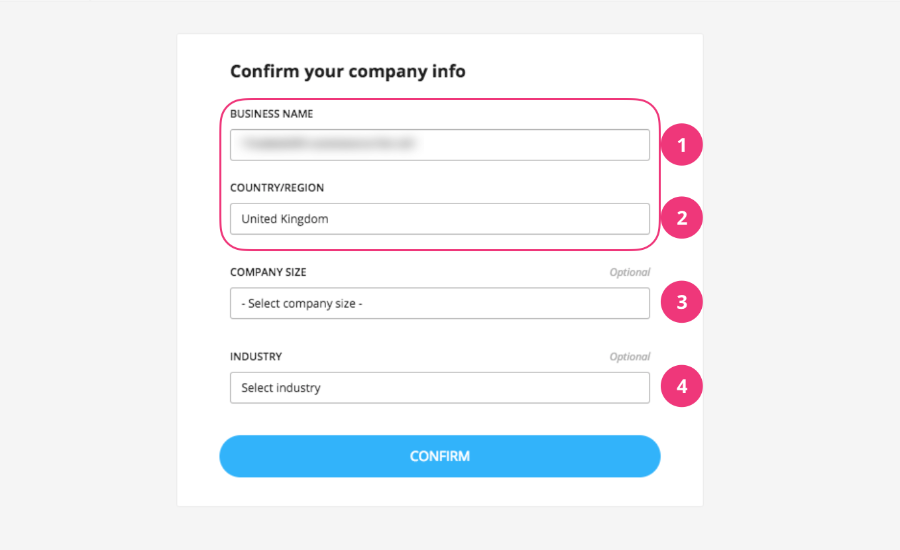Click the pink number 4 badge
Viewport: 900px width, 550px height.
(x=682, y=387)
